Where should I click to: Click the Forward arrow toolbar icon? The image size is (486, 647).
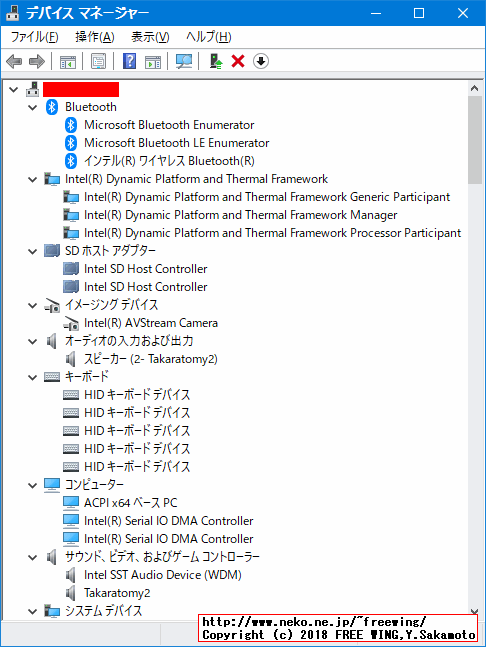tap(37, 61)
